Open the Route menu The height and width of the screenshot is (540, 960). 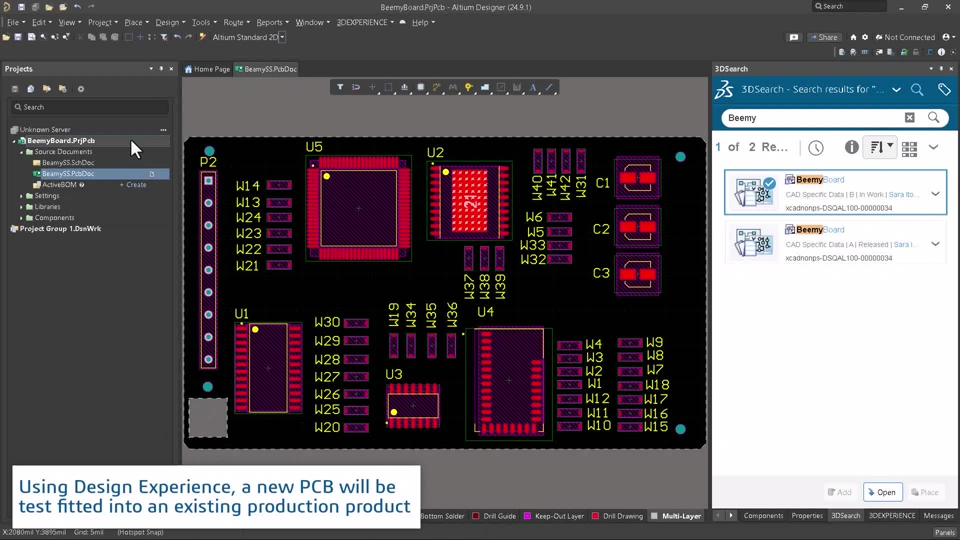[x=236, y=23]
